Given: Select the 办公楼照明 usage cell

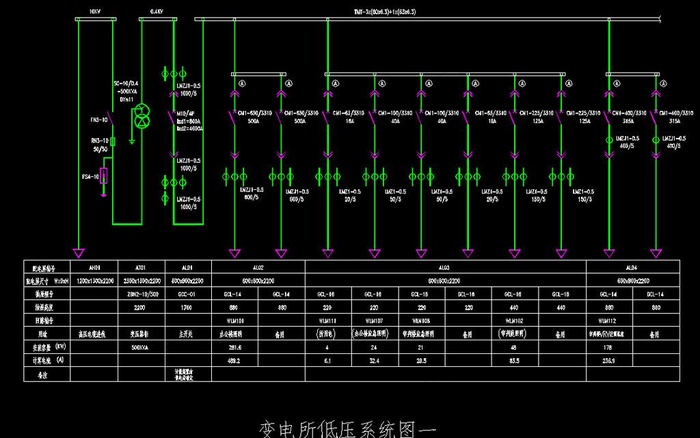Looking at the screenshot, I should [235, 334].
